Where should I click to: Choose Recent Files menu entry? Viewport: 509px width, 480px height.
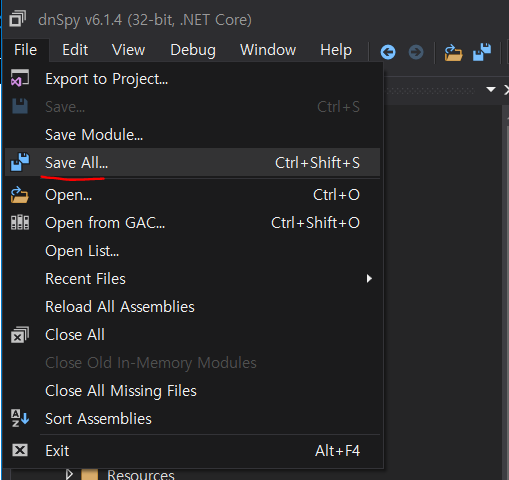coord(192,279)
